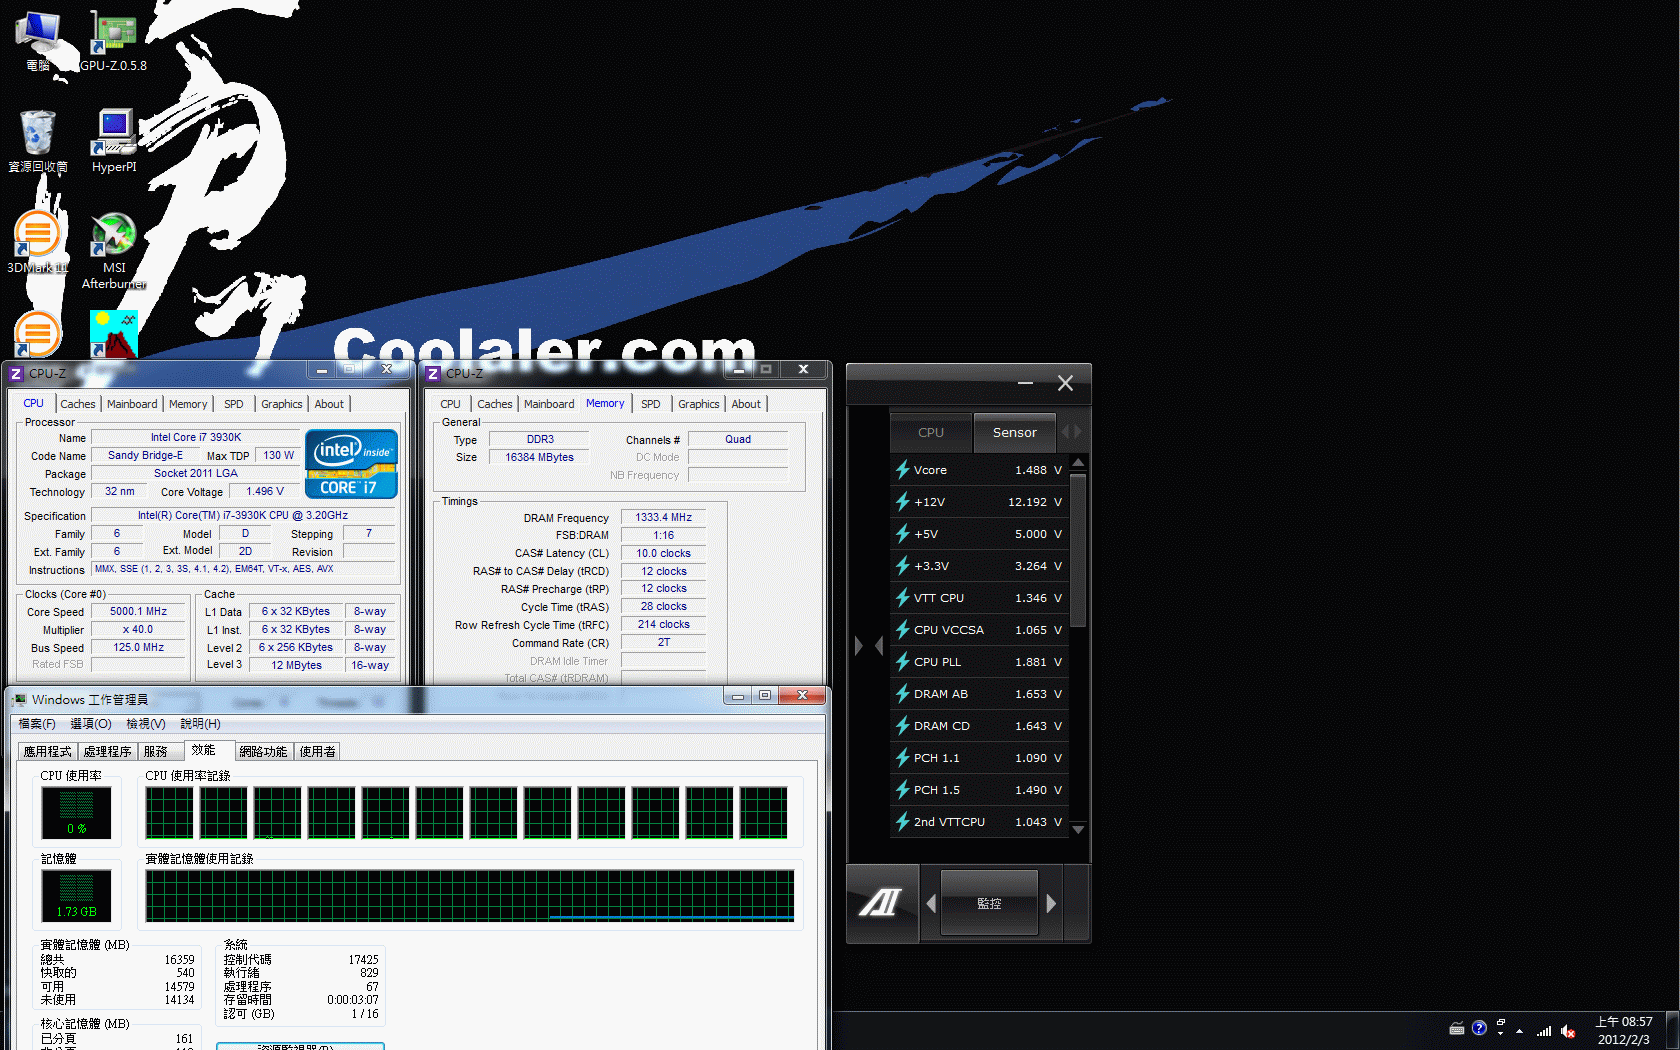Open About tab in right CPU-Z window
1680x1050 pixels.
coord(746,404)
